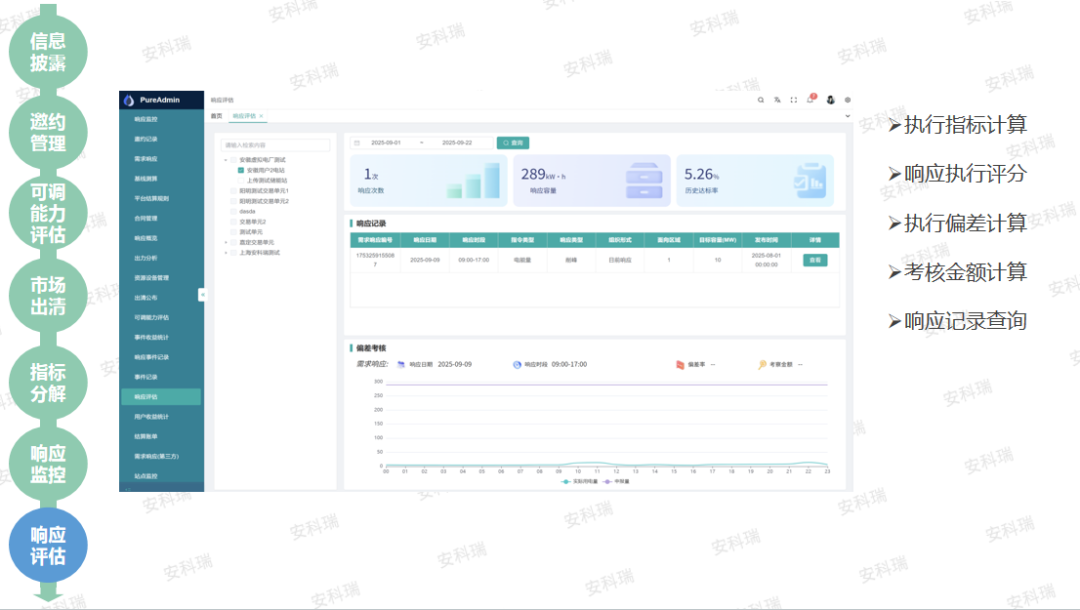
Task: Click the drawer graphic on 响应容量 card
Action: 644,180
